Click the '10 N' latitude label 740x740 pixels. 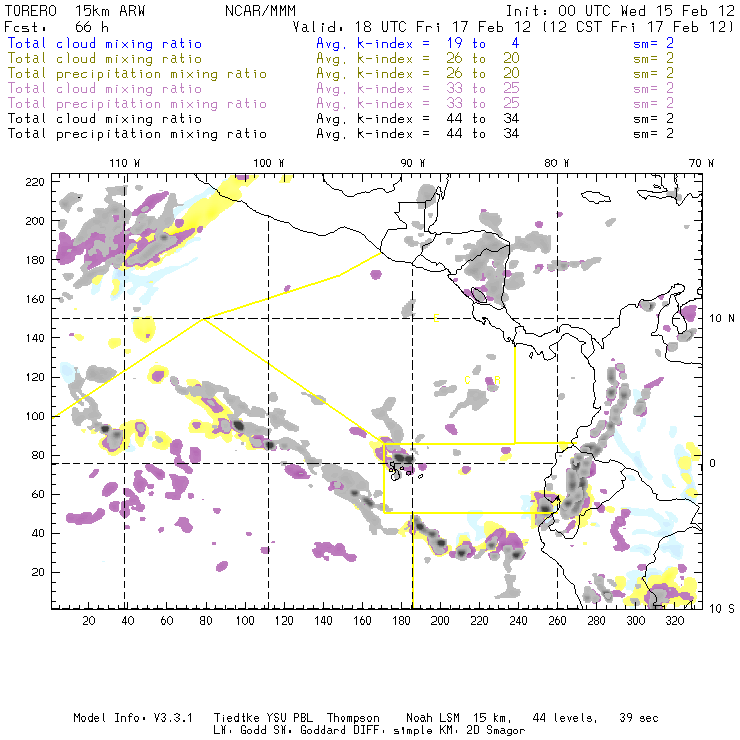[722, 319]
